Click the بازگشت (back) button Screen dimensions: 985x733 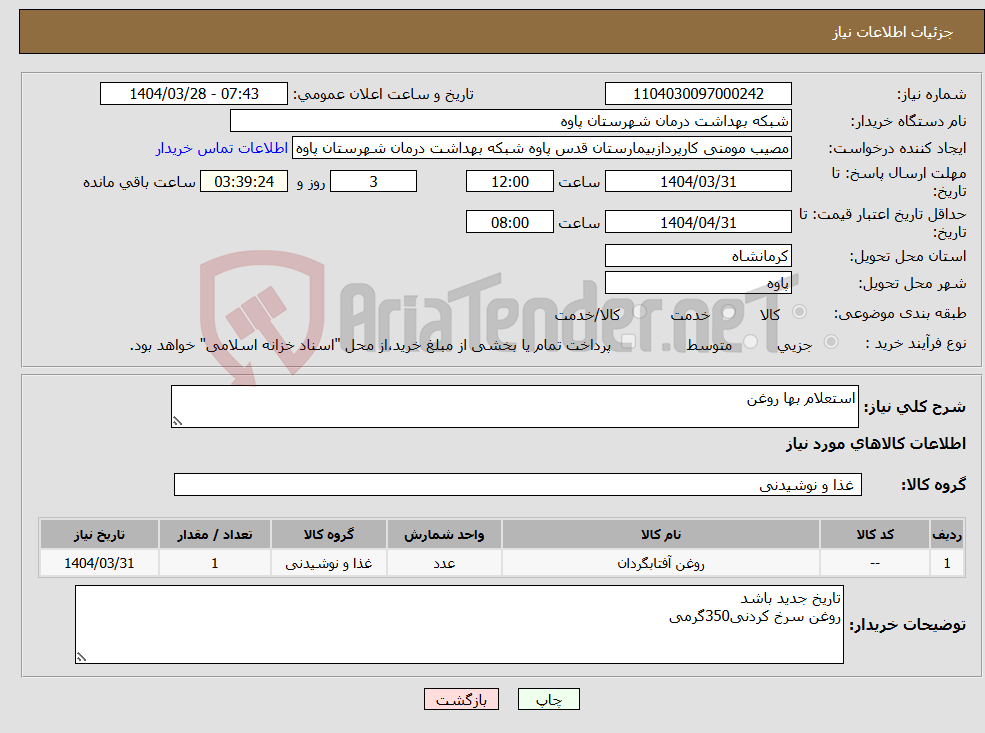point(461,699)
